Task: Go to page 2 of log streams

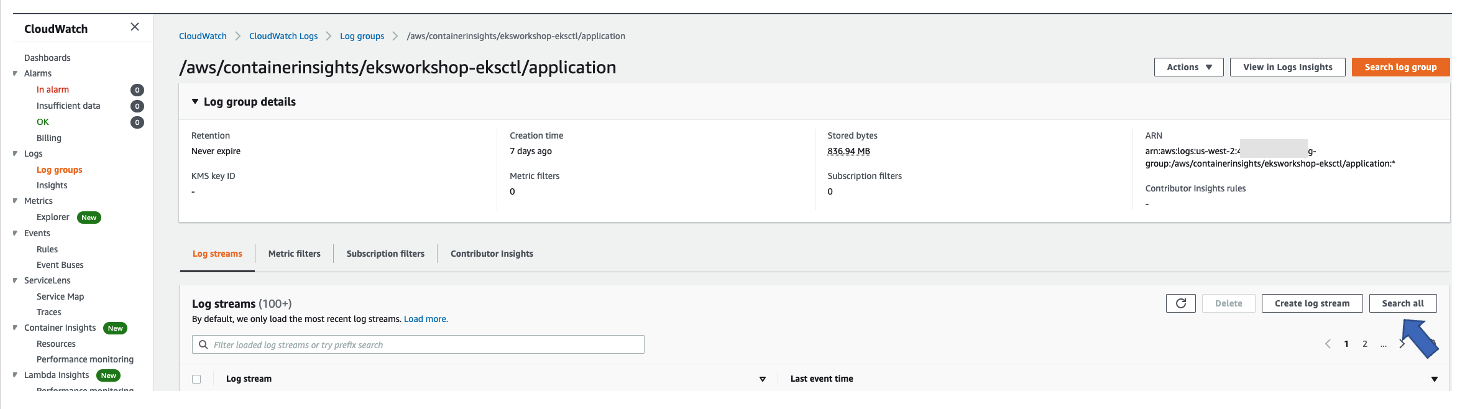Action: click(x=1364, y=344)
